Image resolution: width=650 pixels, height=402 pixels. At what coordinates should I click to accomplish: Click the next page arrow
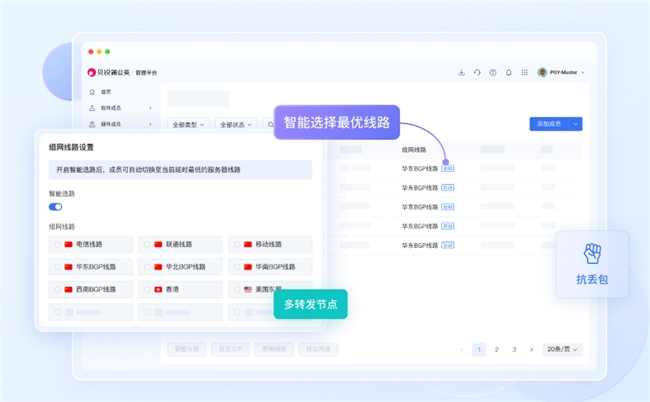(x=530, y=350)
